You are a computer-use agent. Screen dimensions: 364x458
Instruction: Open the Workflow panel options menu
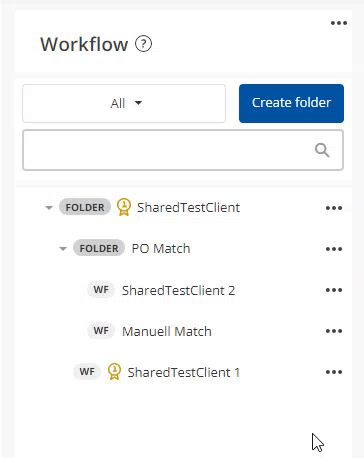tap(339, 23)
